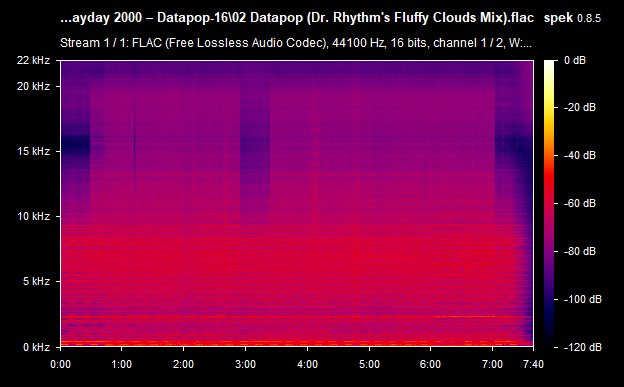
Task: Click the '4:00' time axis label
Action: (307, 364)
